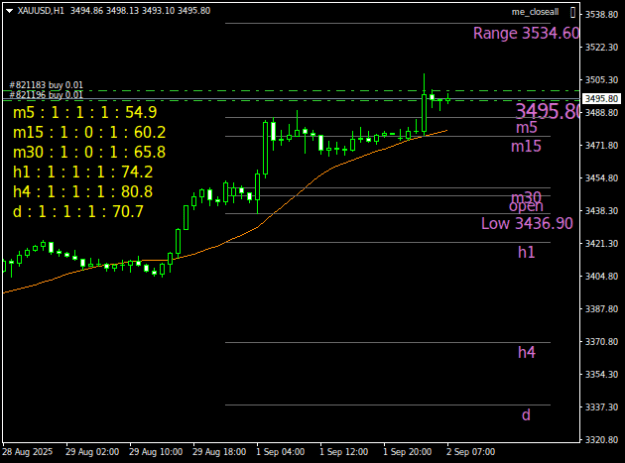Click the 'h1 : 1 : 1 : 1 : 74.2' indicator row

coord(83,172)
